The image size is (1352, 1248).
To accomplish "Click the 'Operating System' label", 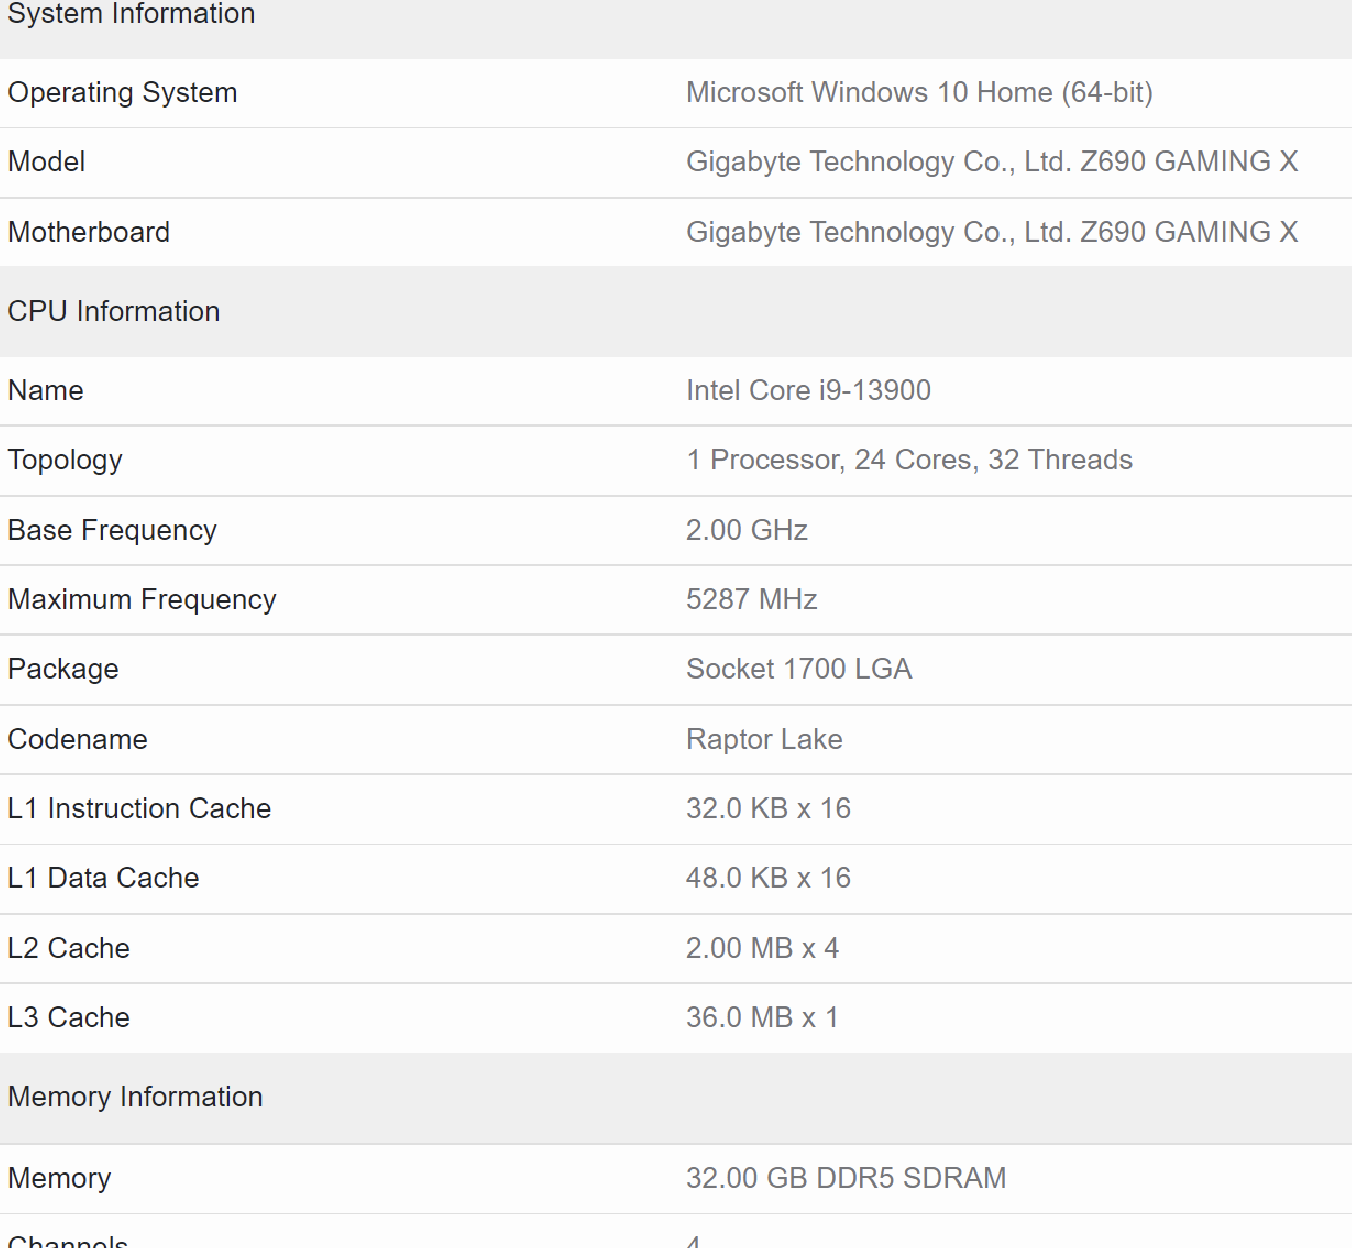I will [x=123, y=93].
